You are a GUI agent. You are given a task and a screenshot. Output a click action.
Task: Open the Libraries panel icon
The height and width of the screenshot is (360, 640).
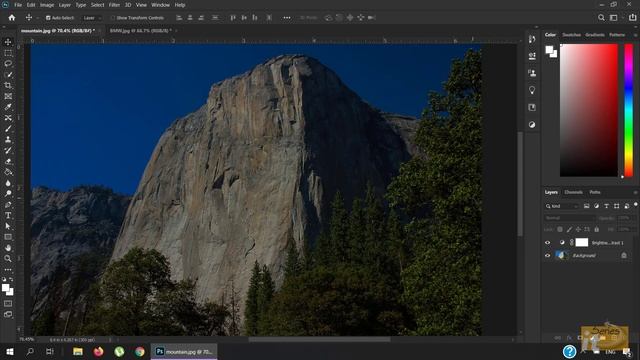tap(532, 107)
